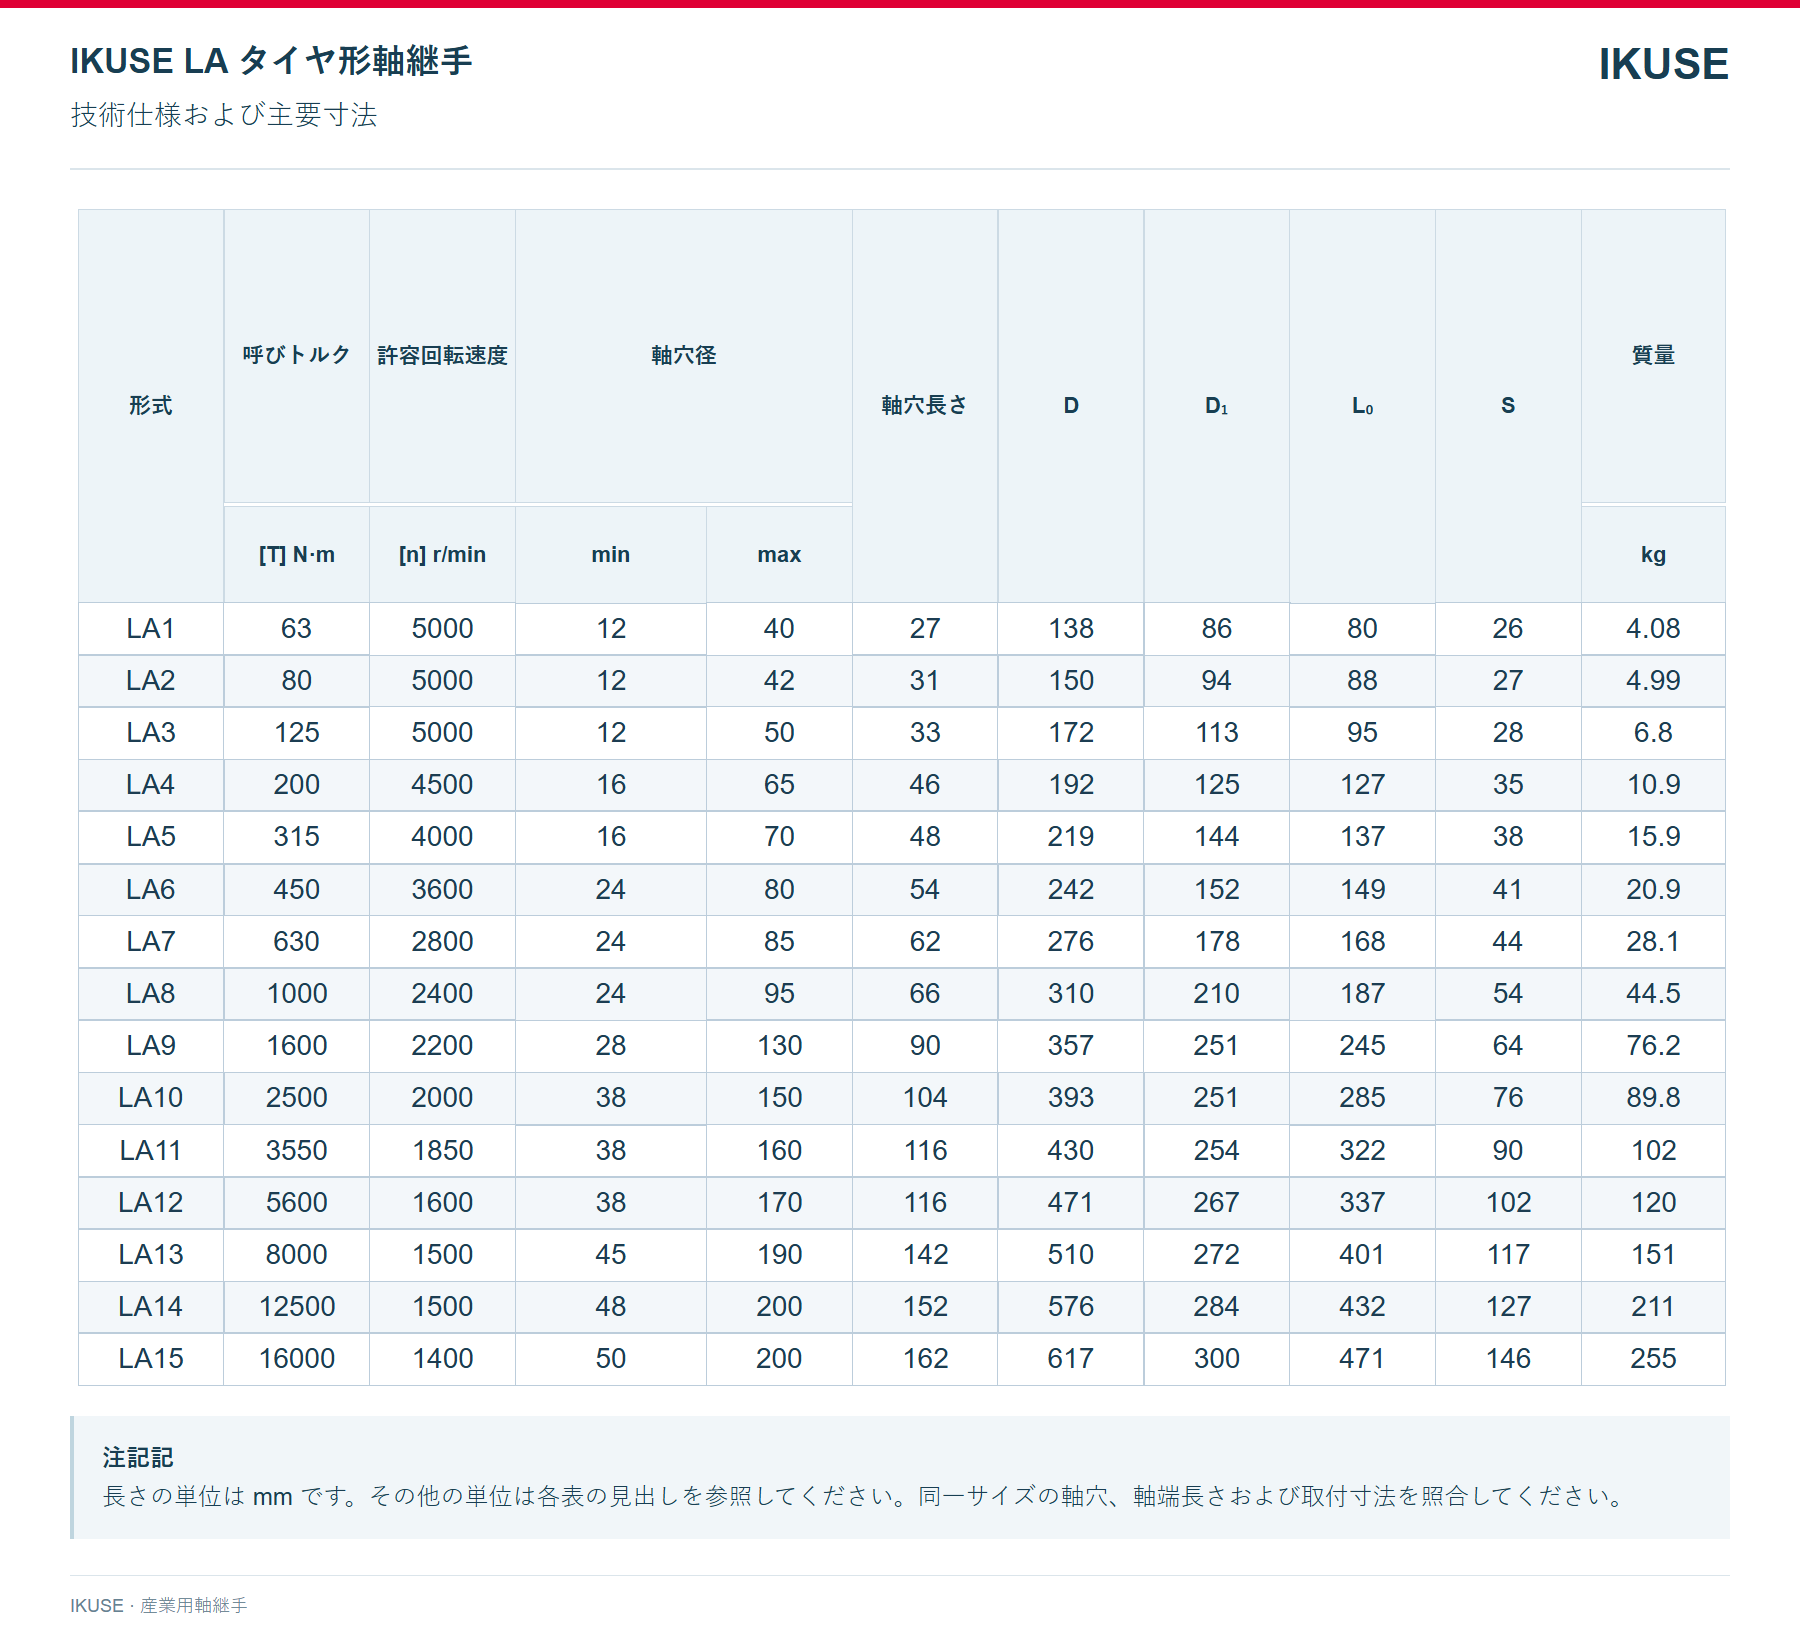The image size is (1800, 1652).
Task: Select the LA15 row label
Action: click(x=151, y=1358)
